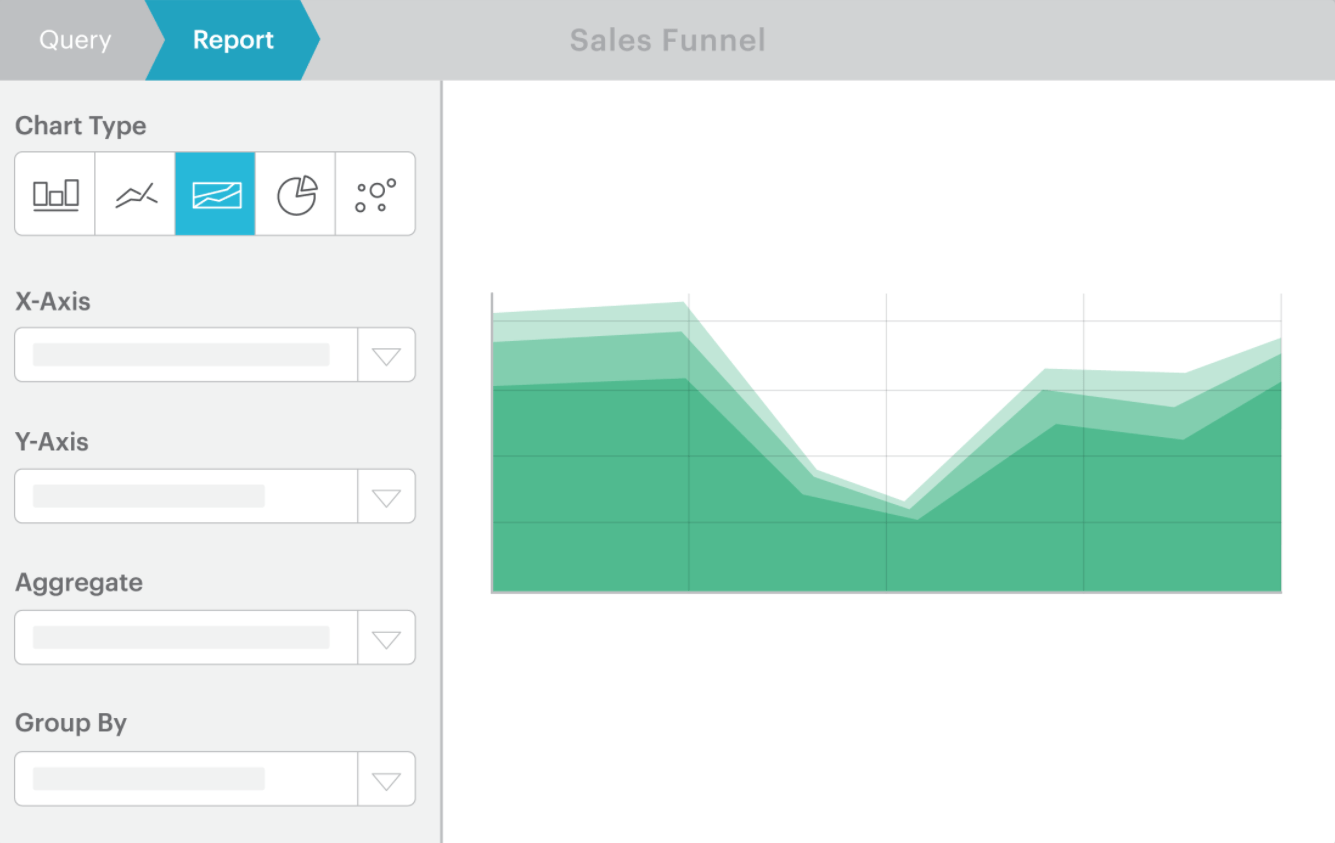Select the line chart type icon
Viewport: 1335px width, 843px height.
pyautogui.click(x=135, y=194)
